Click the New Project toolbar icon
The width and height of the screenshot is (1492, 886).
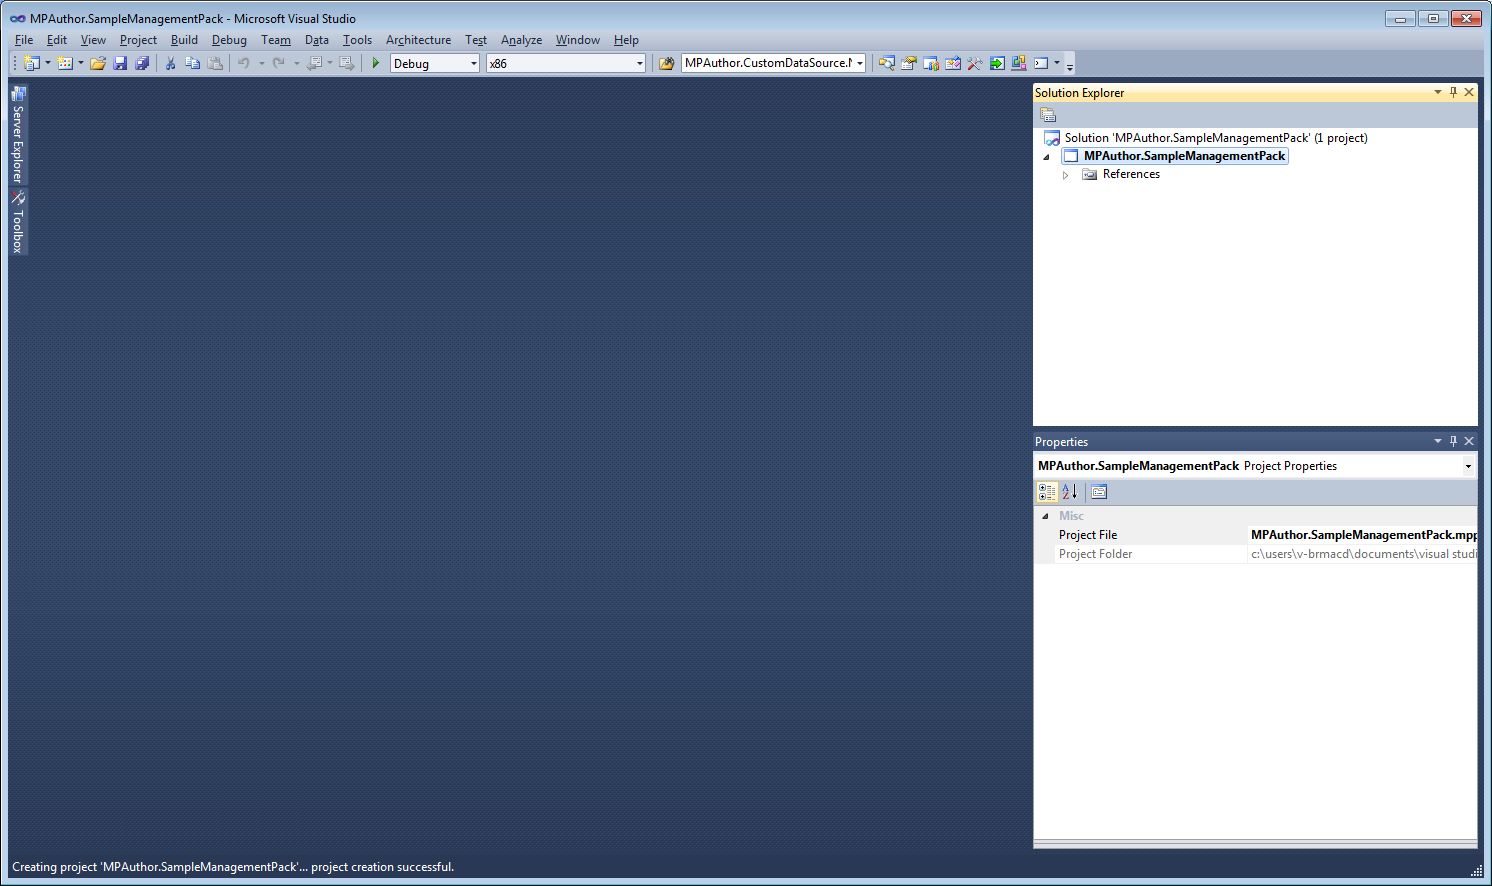click(31, 63)
